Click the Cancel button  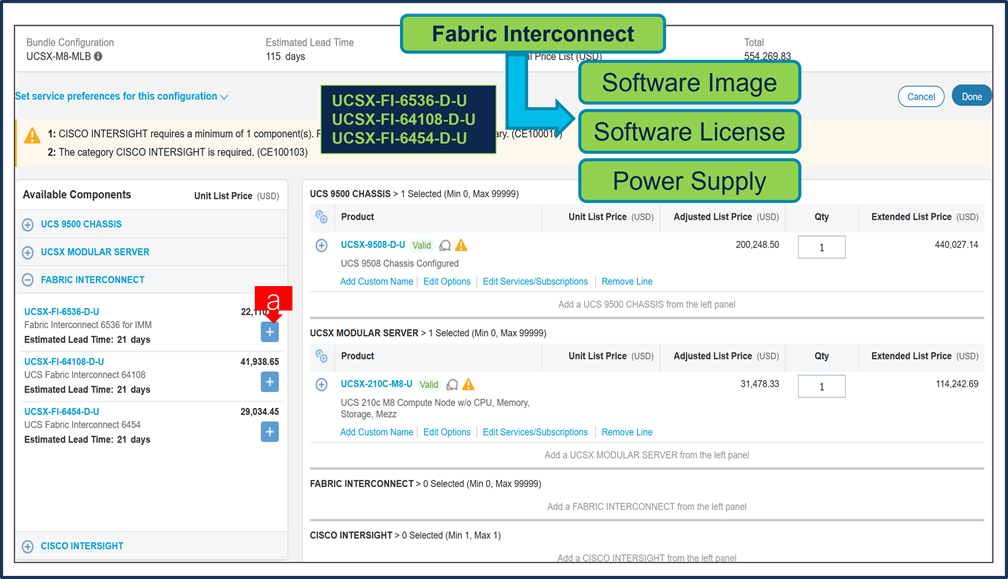point(921,96)
